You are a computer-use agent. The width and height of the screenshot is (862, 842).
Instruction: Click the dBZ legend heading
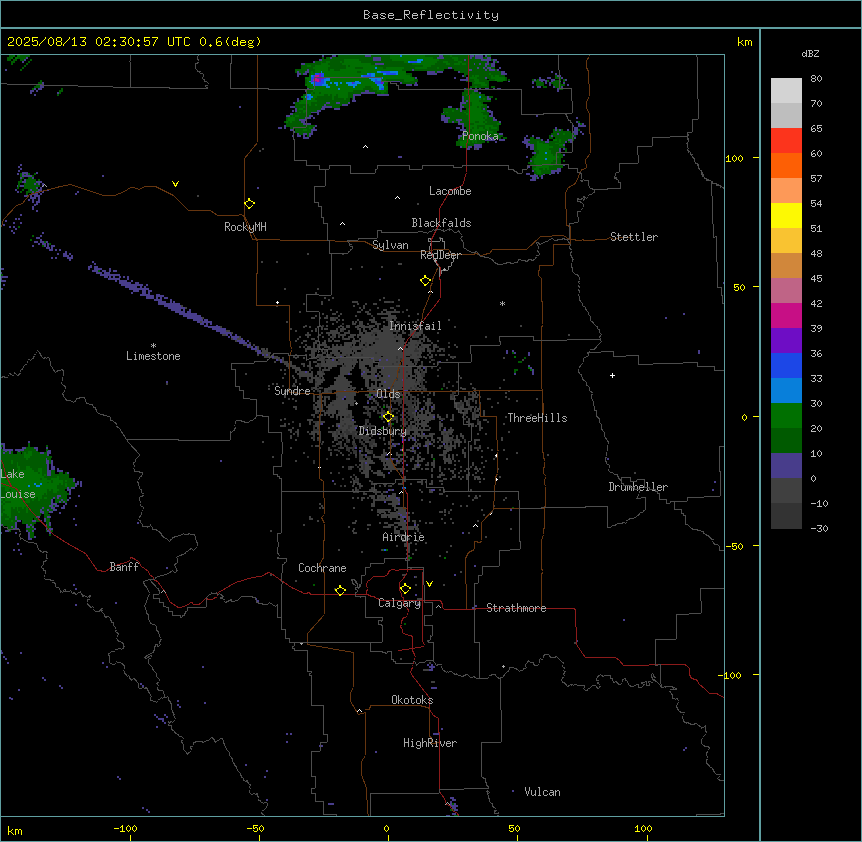810,53
